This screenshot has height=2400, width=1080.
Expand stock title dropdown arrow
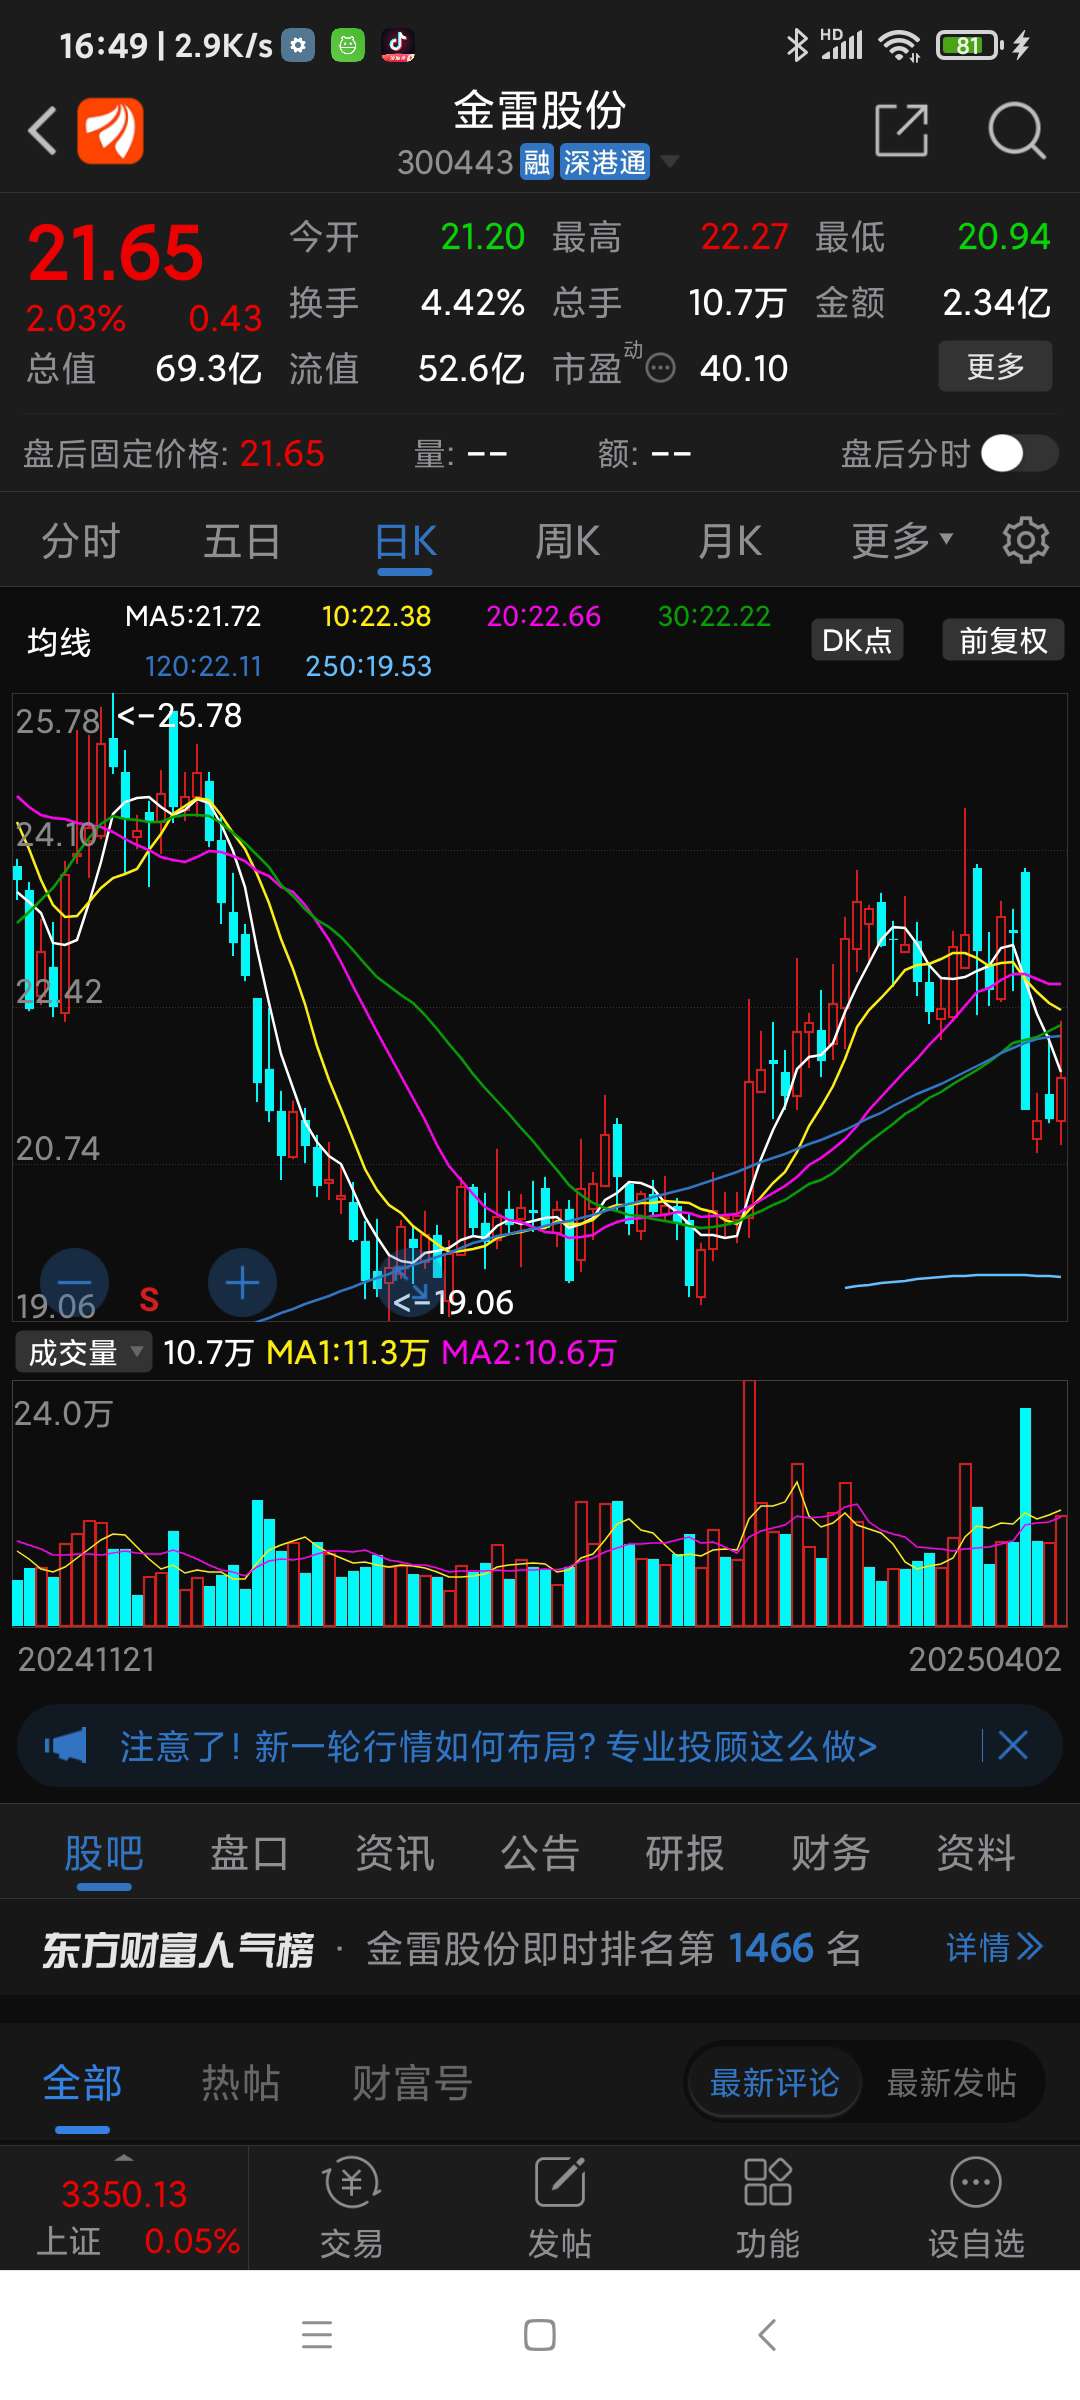point(670,161)
